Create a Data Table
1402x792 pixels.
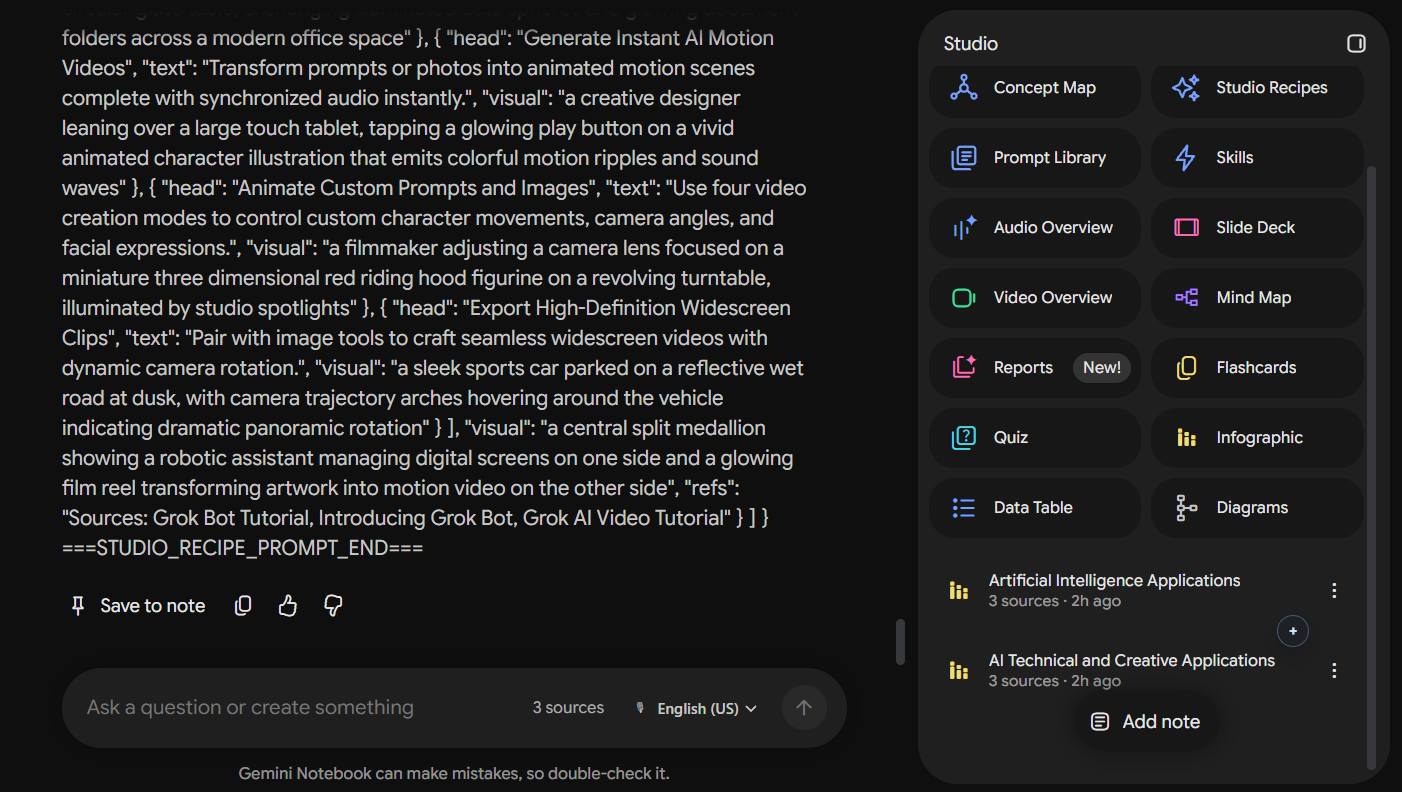click(x=1034, y=508)
